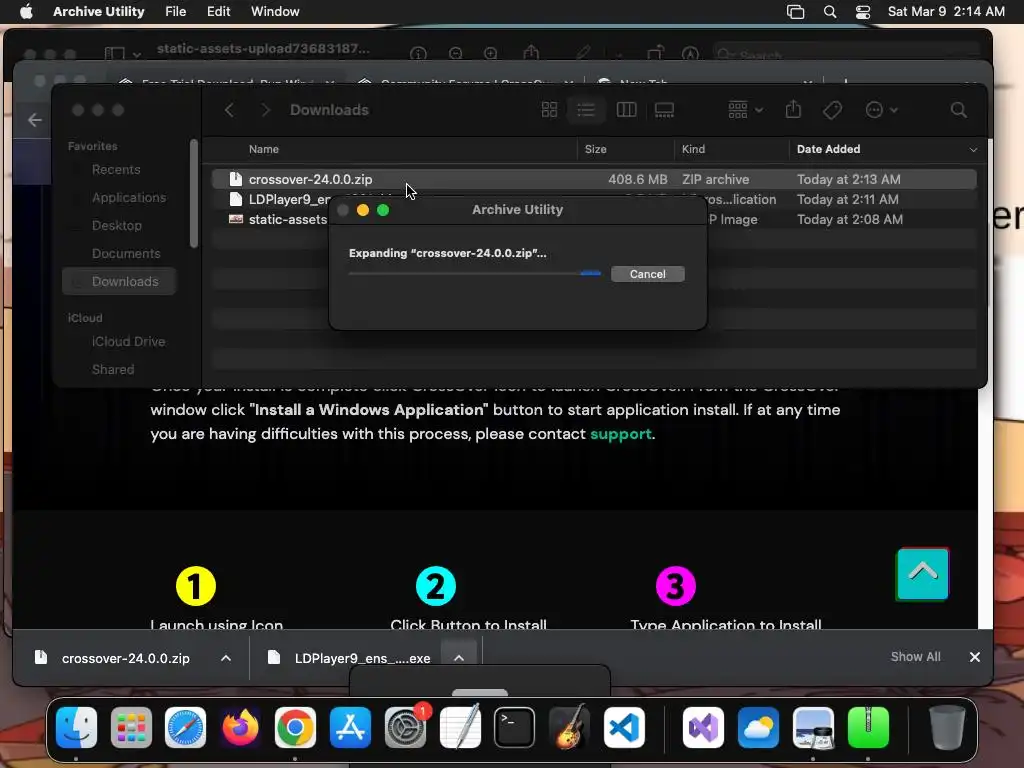
Task: Open iCloud Drive in Finder sidebar
Action: (128, 342)
